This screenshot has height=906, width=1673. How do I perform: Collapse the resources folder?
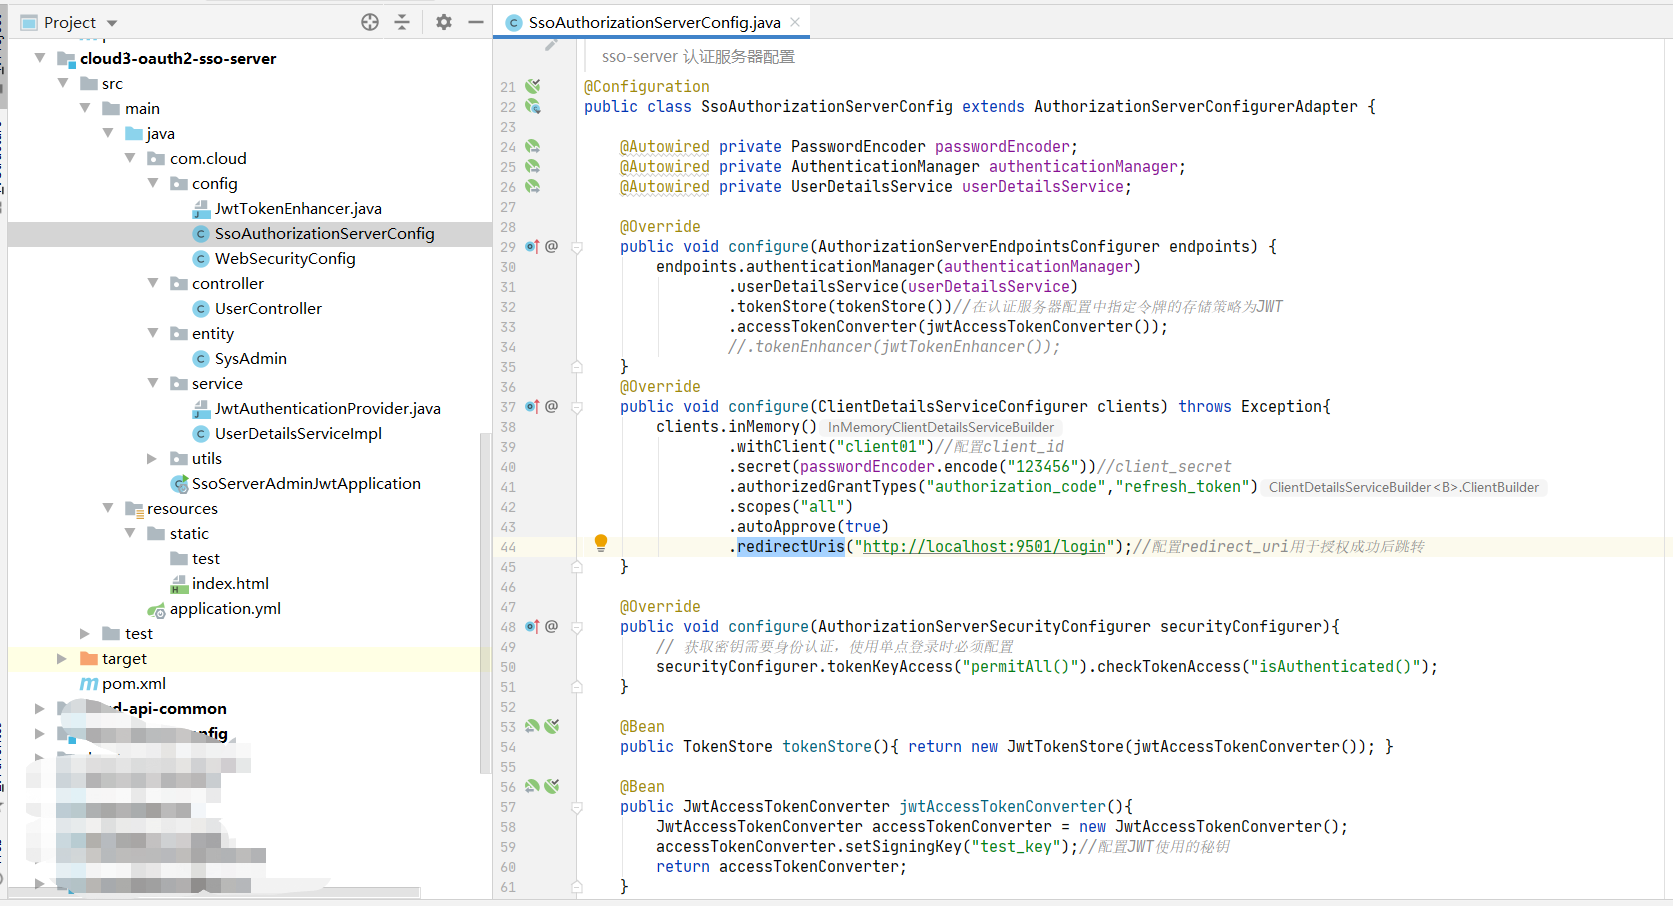tap(108, 508)
